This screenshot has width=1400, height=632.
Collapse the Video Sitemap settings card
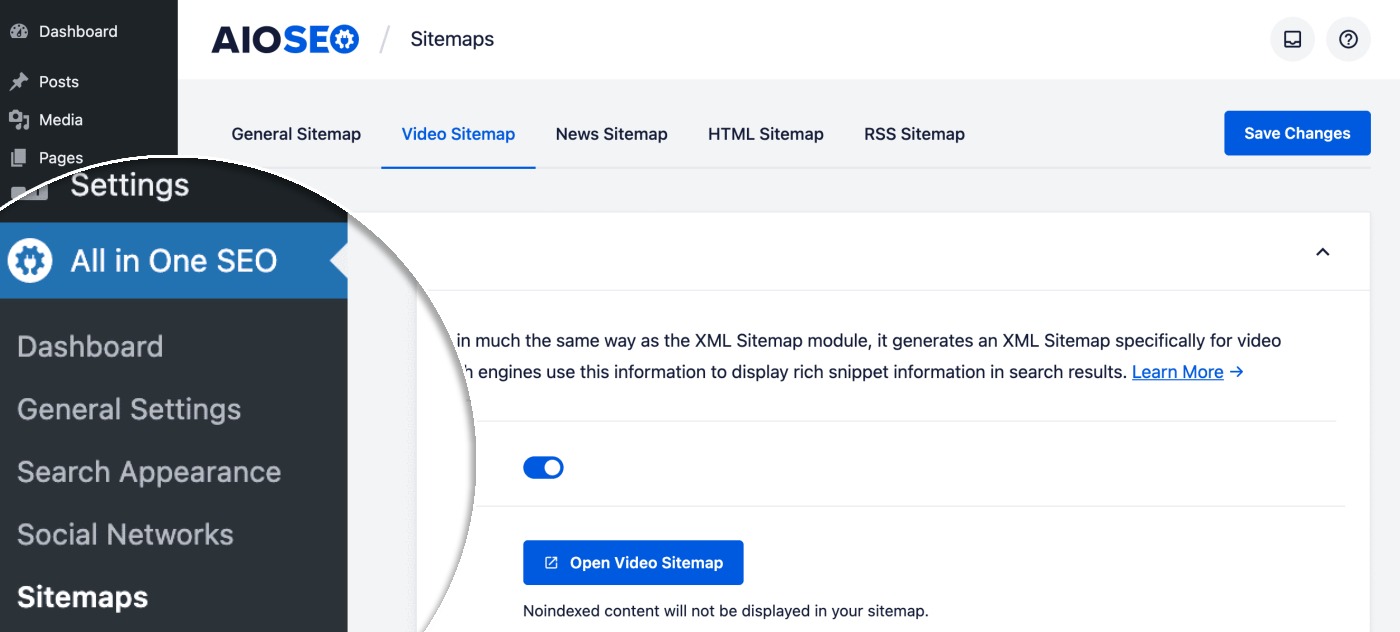pos(1322,252)
